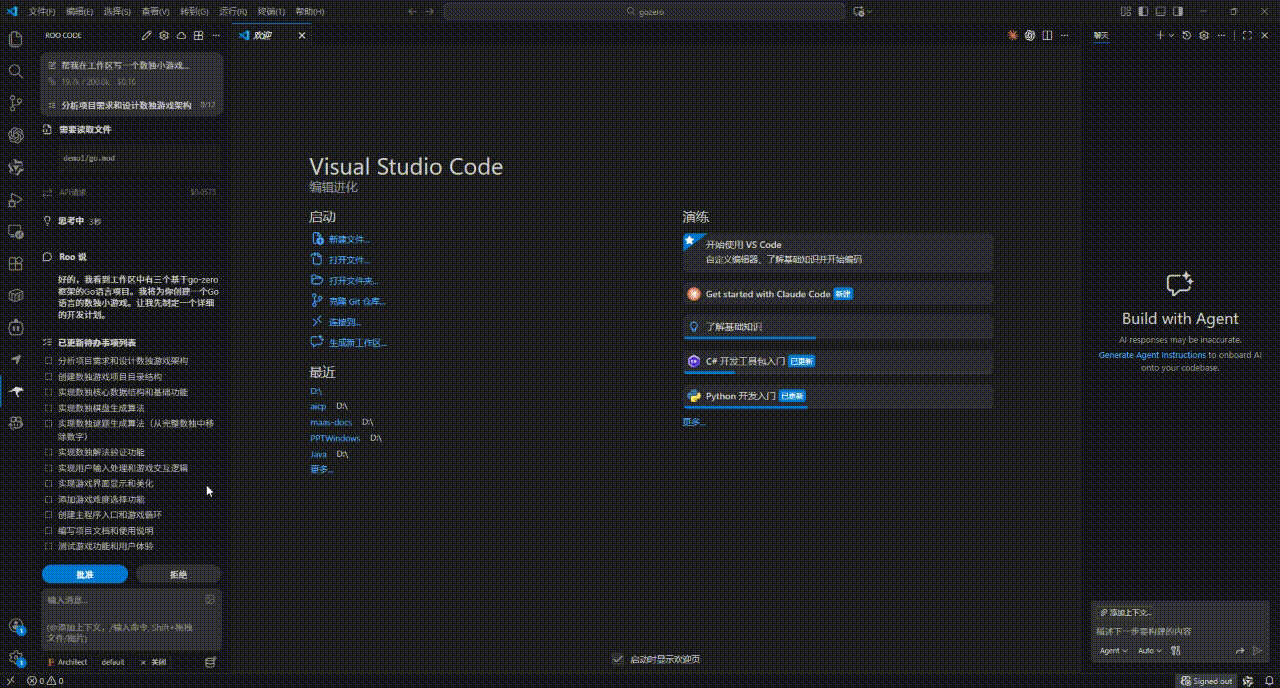Select the 欢迎 editor tab
The height and width of the screenshot is (688, 1280).
pos(262,35)
